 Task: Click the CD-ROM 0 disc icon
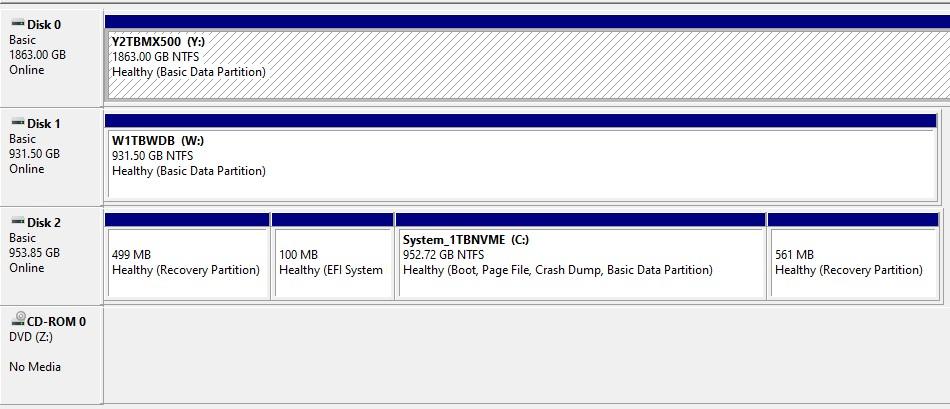coord(19,319)
